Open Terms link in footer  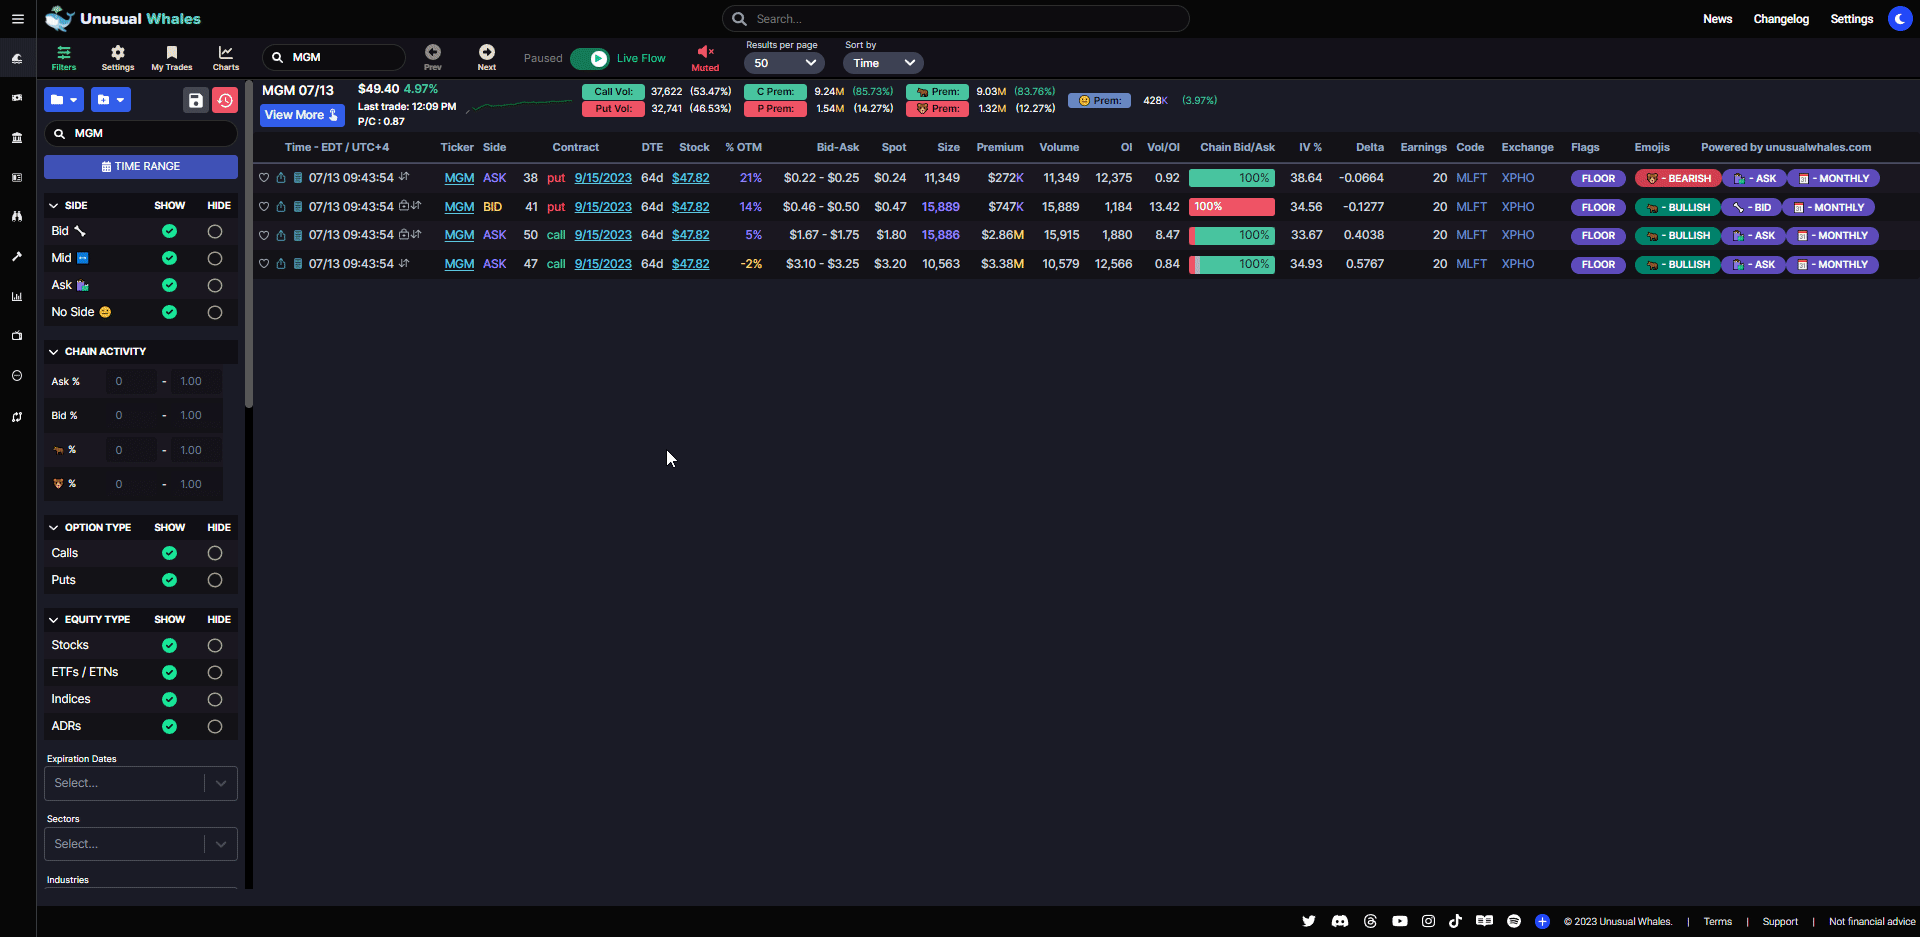1717,921
